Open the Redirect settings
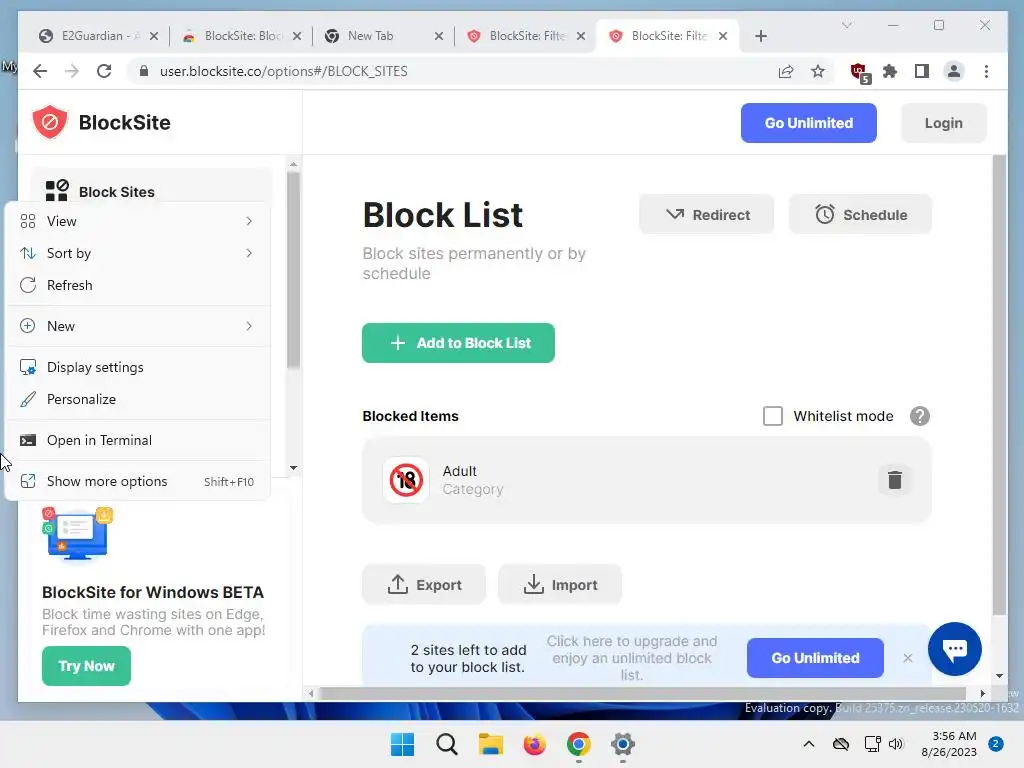The image size is (1024, 768). point(707,214)
